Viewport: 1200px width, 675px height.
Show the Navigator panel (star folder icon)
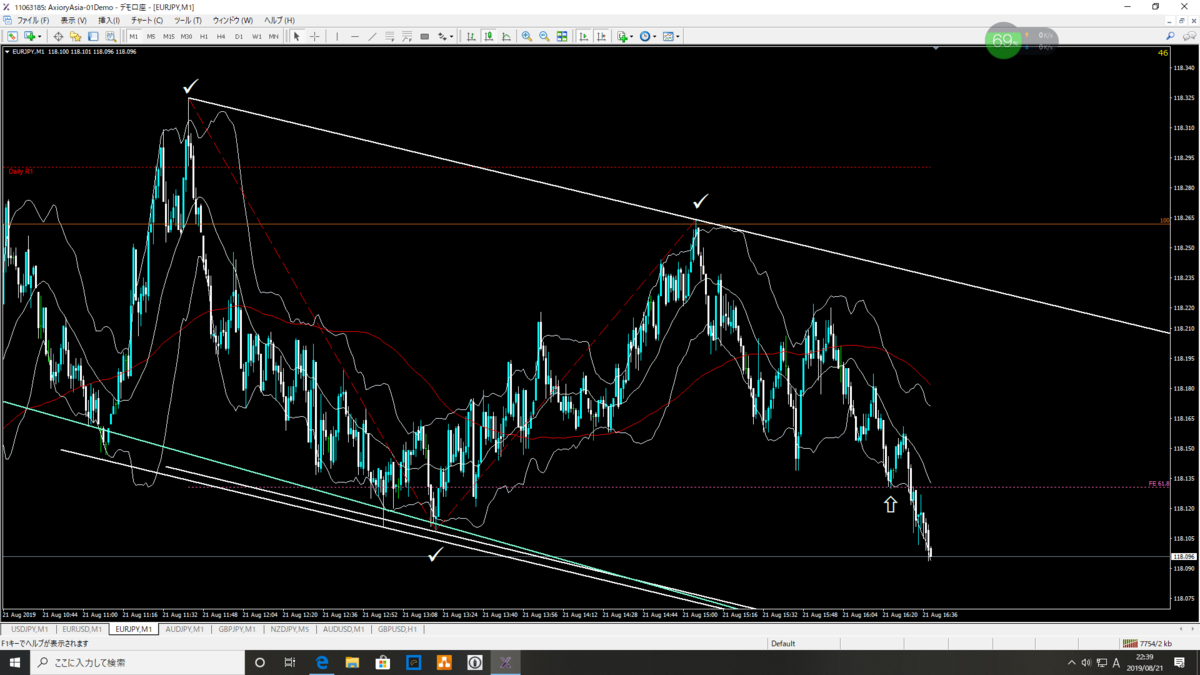pos(76,36)
